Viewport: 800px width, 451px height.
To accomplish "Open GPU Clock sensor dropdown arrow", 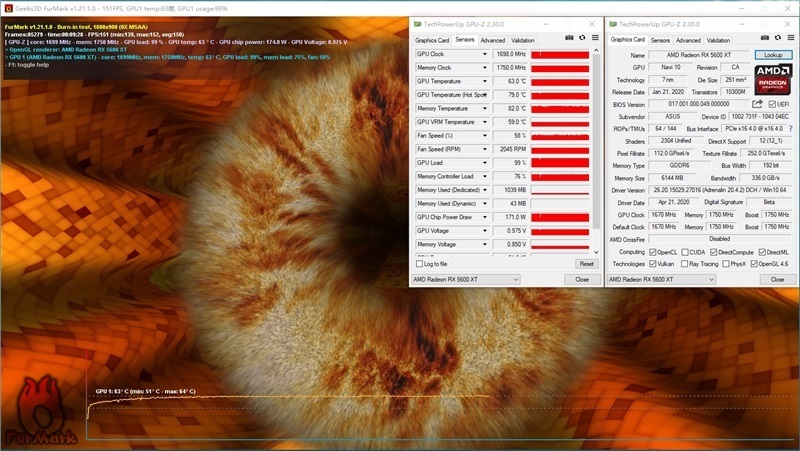I will tap(485, 54).
